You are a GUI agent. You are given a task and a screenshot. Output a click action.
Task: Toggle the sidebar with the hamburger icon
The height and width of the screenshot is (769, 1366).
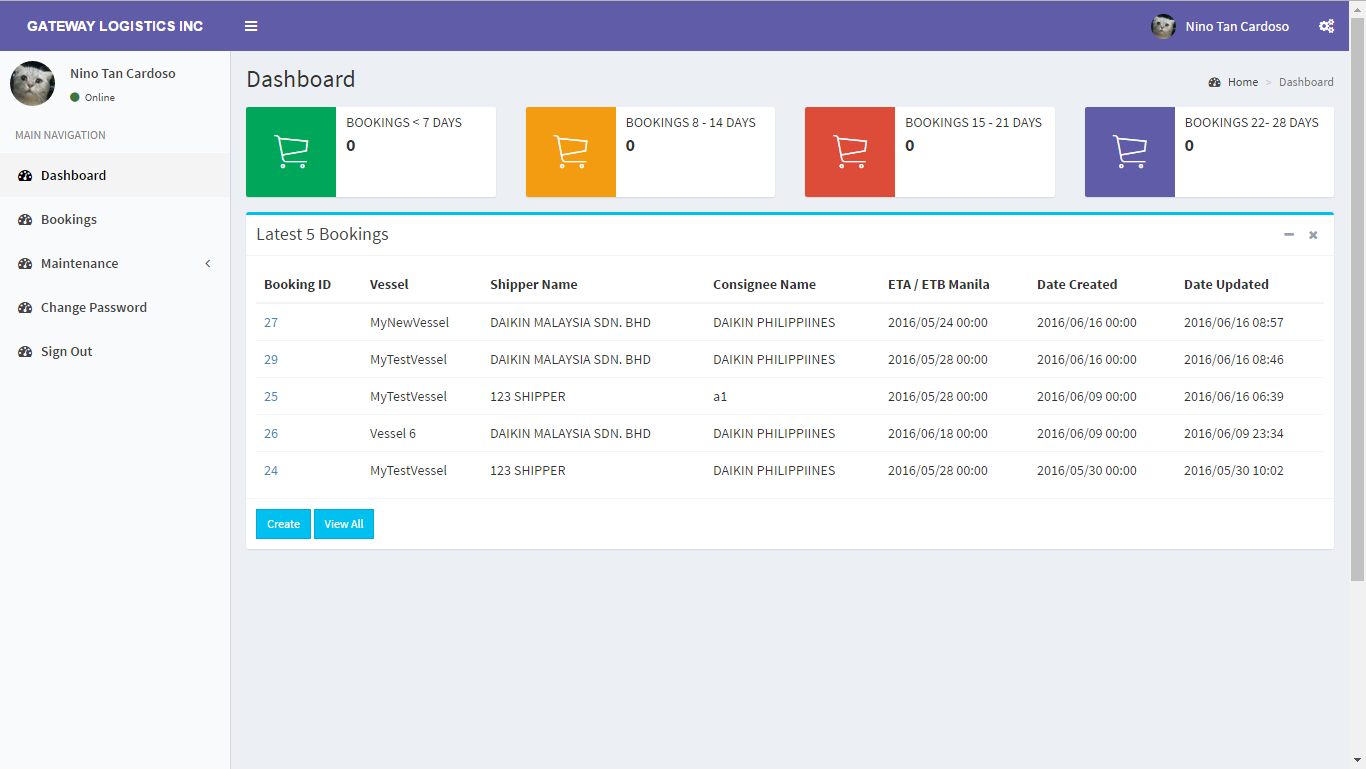tap(251, 26)
